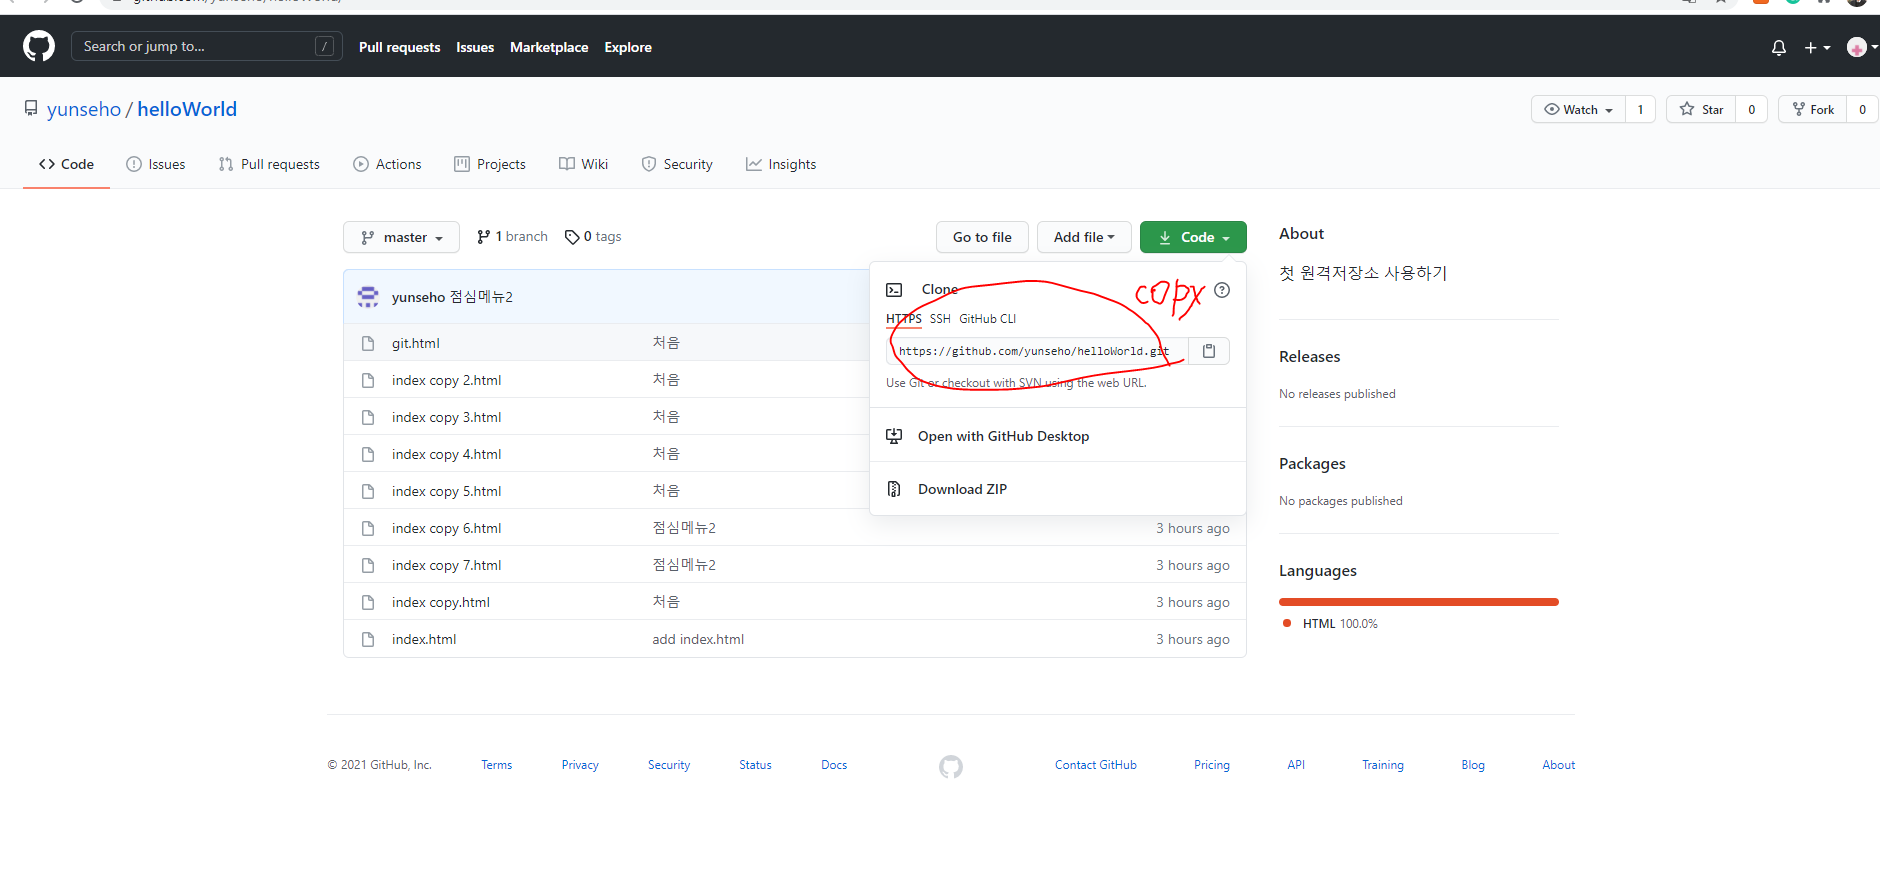This screenshot has width=1880, height=889.
Task: Click the HTML language bar
Action: [x=1419, y=602]
